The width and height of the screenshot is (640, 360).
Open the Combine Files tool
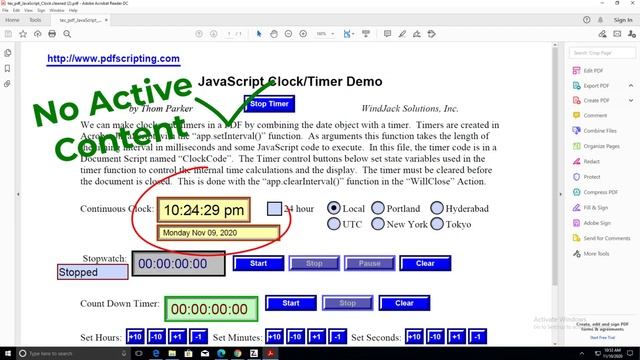pyautogui.click(x=595, y=131)
